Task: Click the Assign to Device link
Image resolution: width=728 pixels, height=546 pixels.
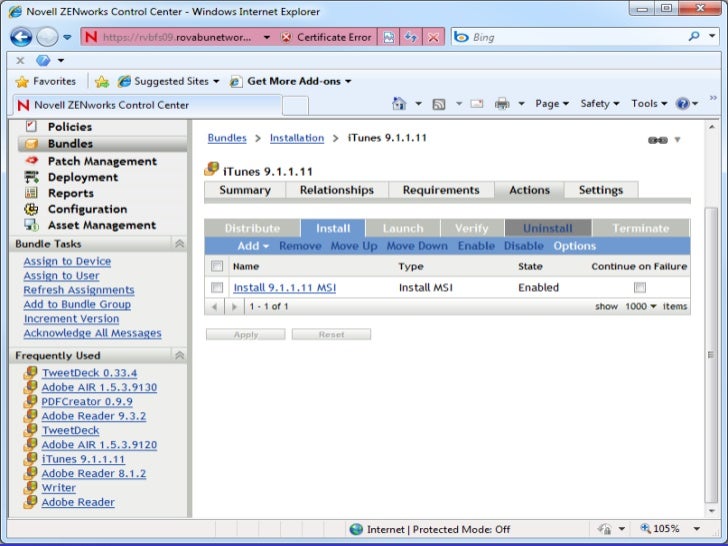Action: [x=67, y=261]
